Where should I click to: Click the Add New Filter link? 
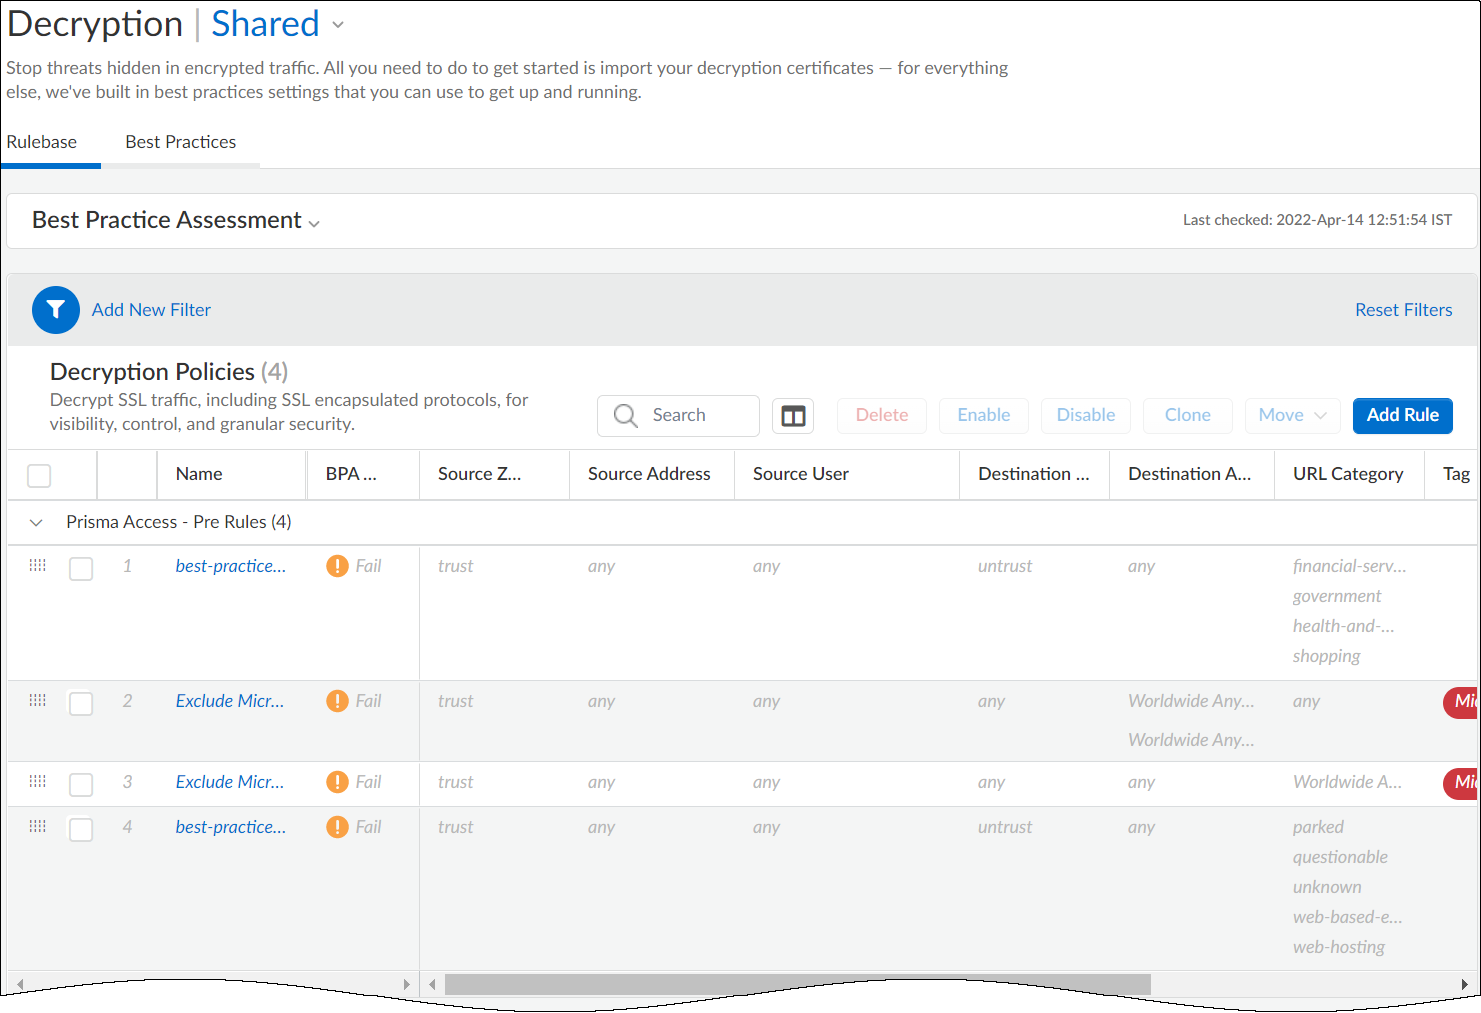(x=151, y=310)
